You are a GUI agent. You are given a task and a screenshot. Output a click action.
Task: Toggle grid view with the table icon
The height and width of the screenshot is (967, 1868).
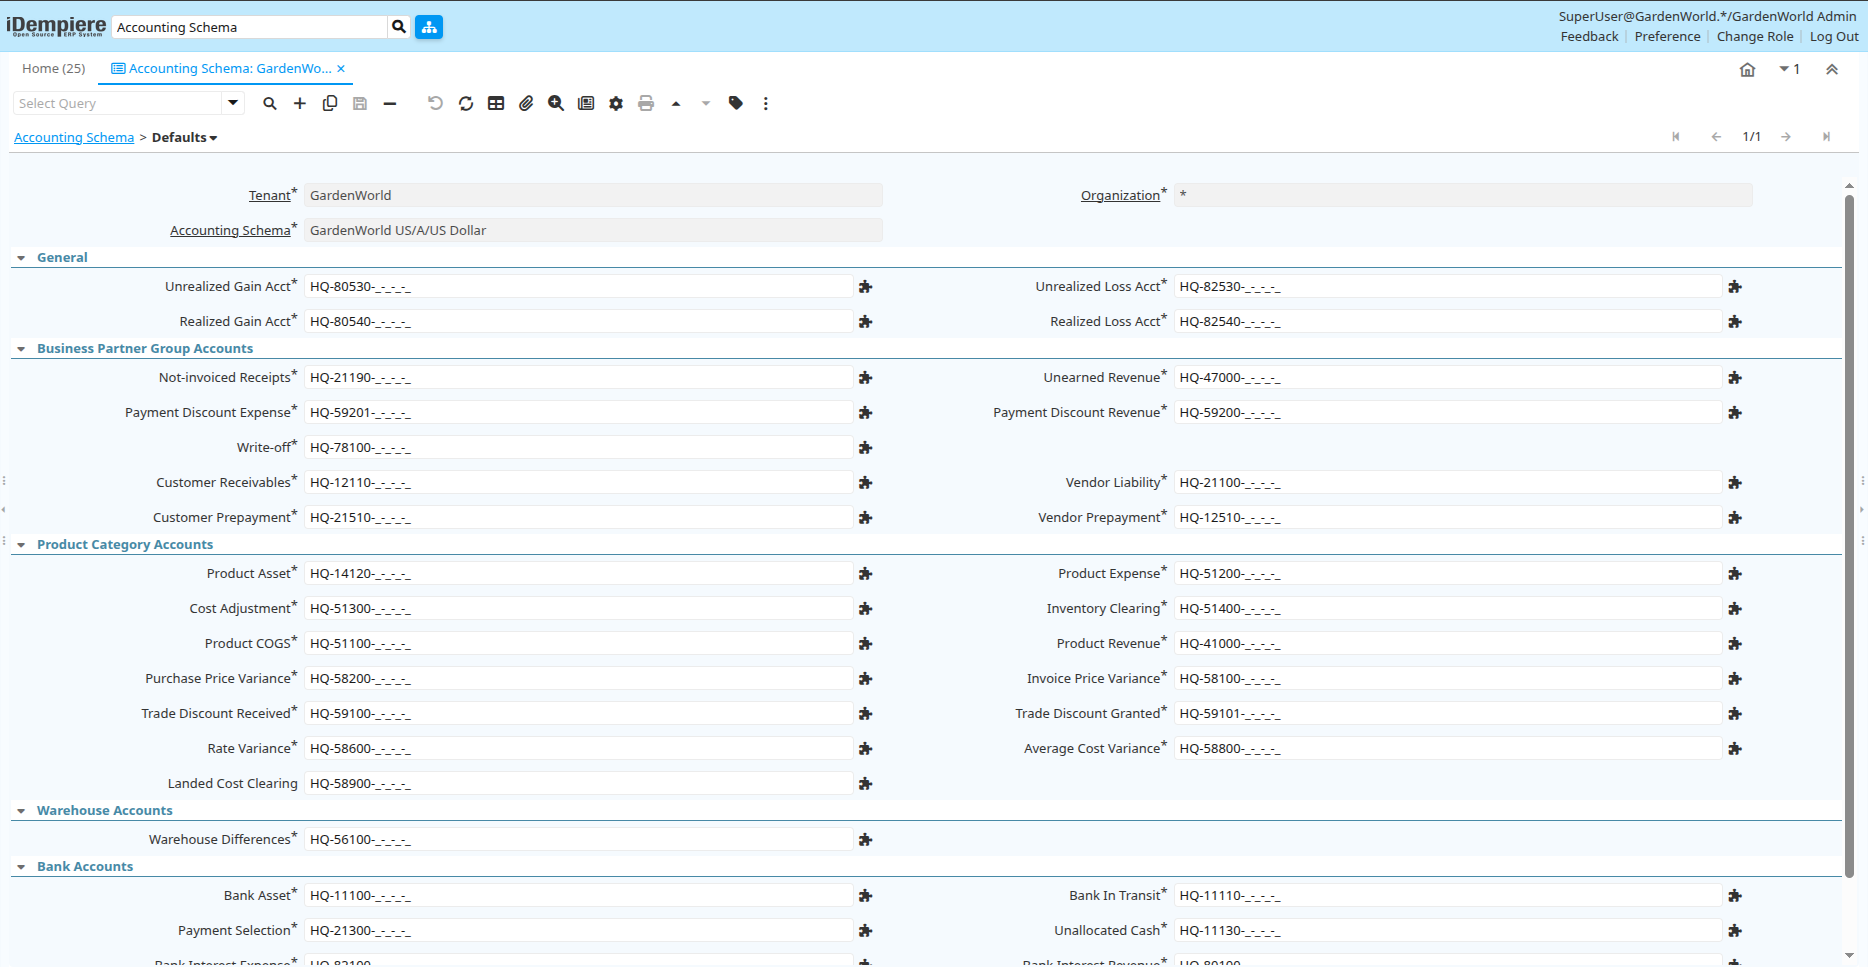tap(496, 103)
